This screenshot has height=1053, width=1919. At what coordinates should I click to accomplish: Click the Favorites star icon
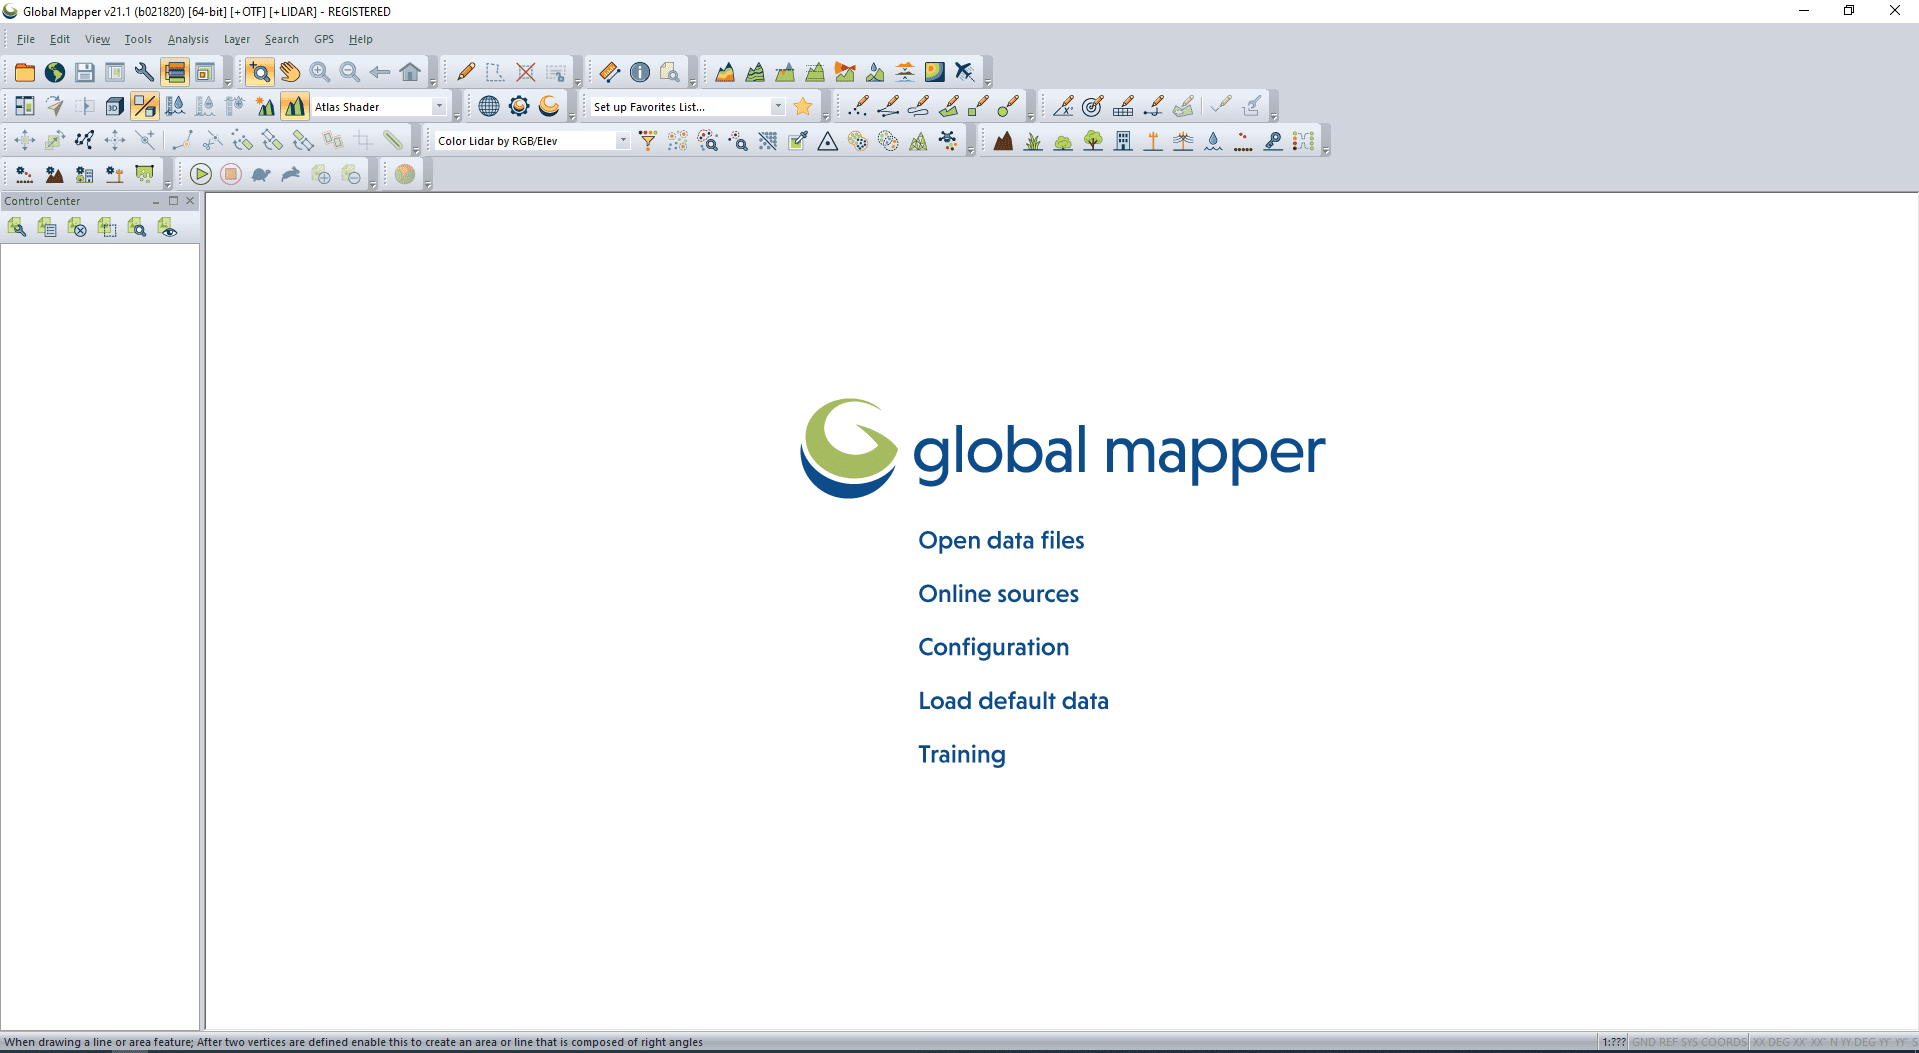pyautogui.click(x=803, y=105)
